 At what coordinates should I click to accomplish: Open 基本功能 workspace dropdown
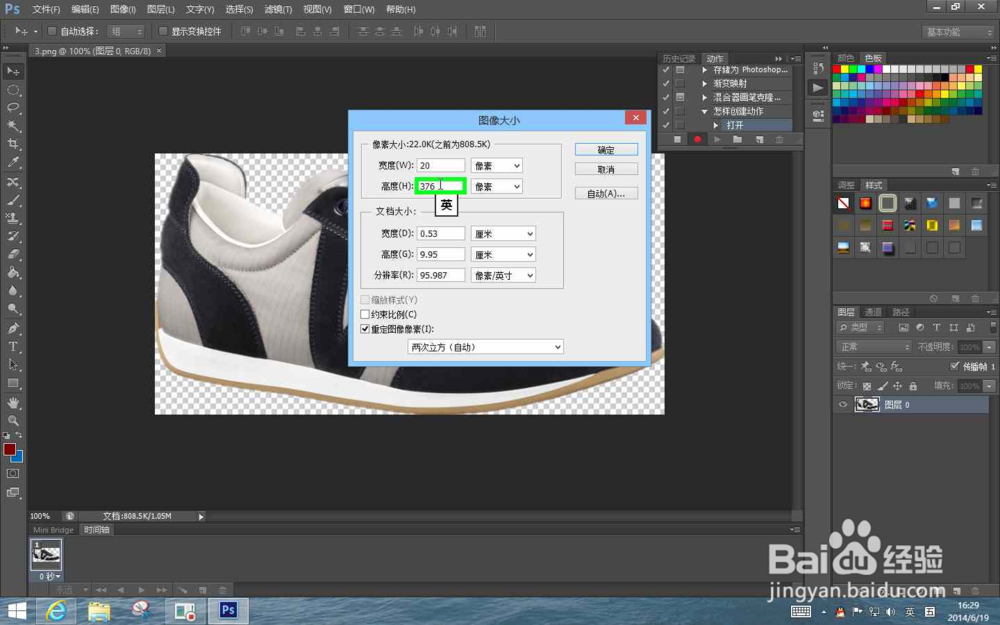point(959,32)
